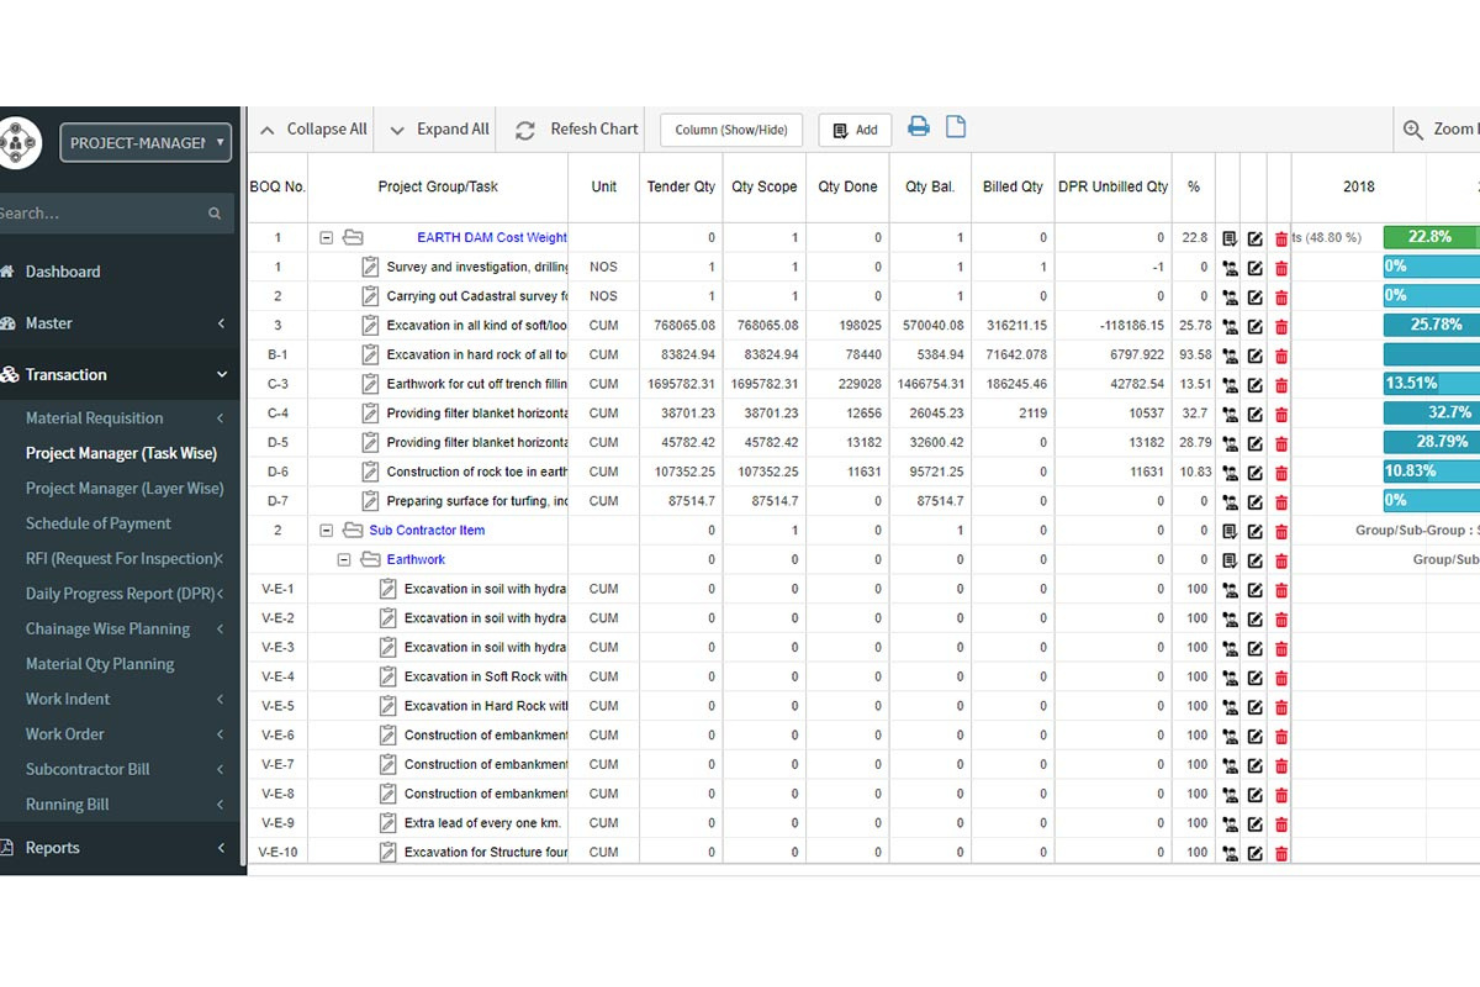Viewport: 1480px width, 987px height.
Task: Open resource icon for V-E-5 Hard Rock row
Action: point(1229,706)
